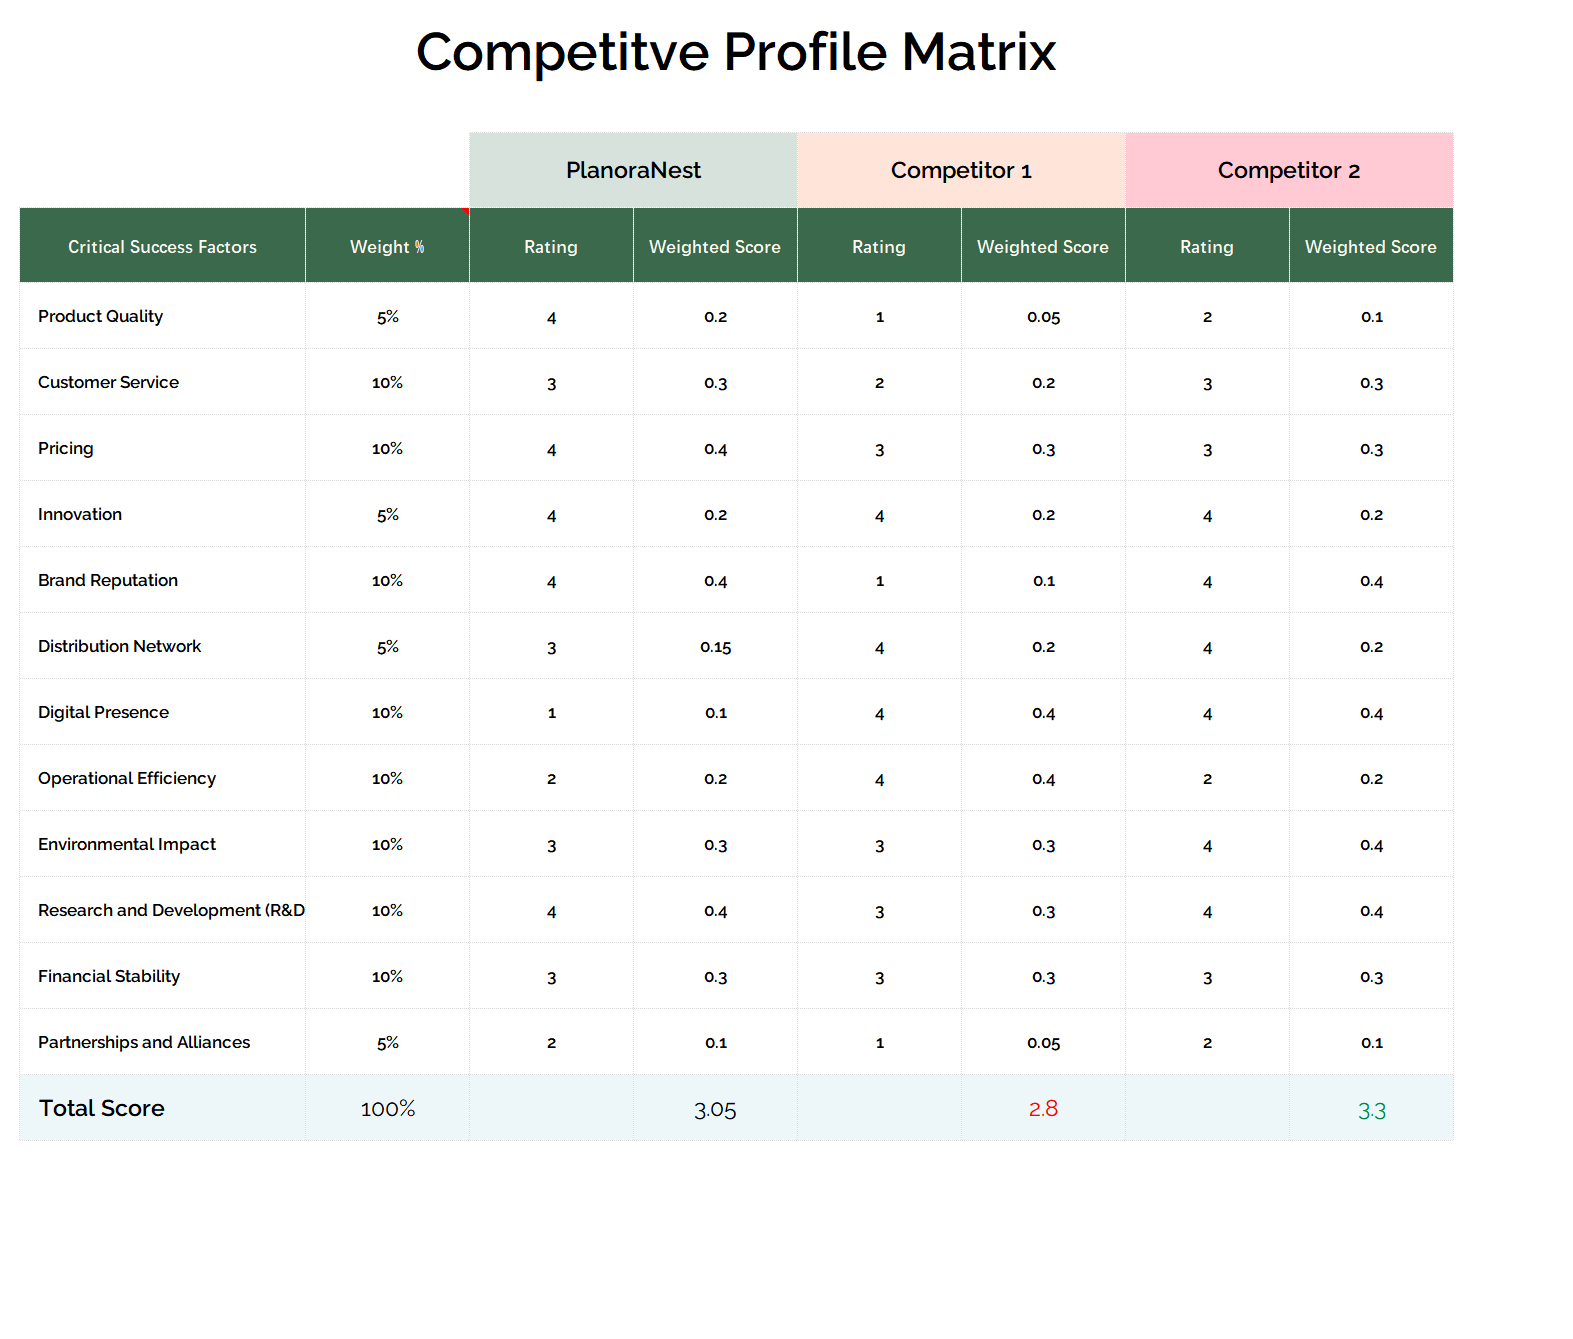
Task: Select the 10% weight for Digital Presence
Action: click(x=387, y=713)
